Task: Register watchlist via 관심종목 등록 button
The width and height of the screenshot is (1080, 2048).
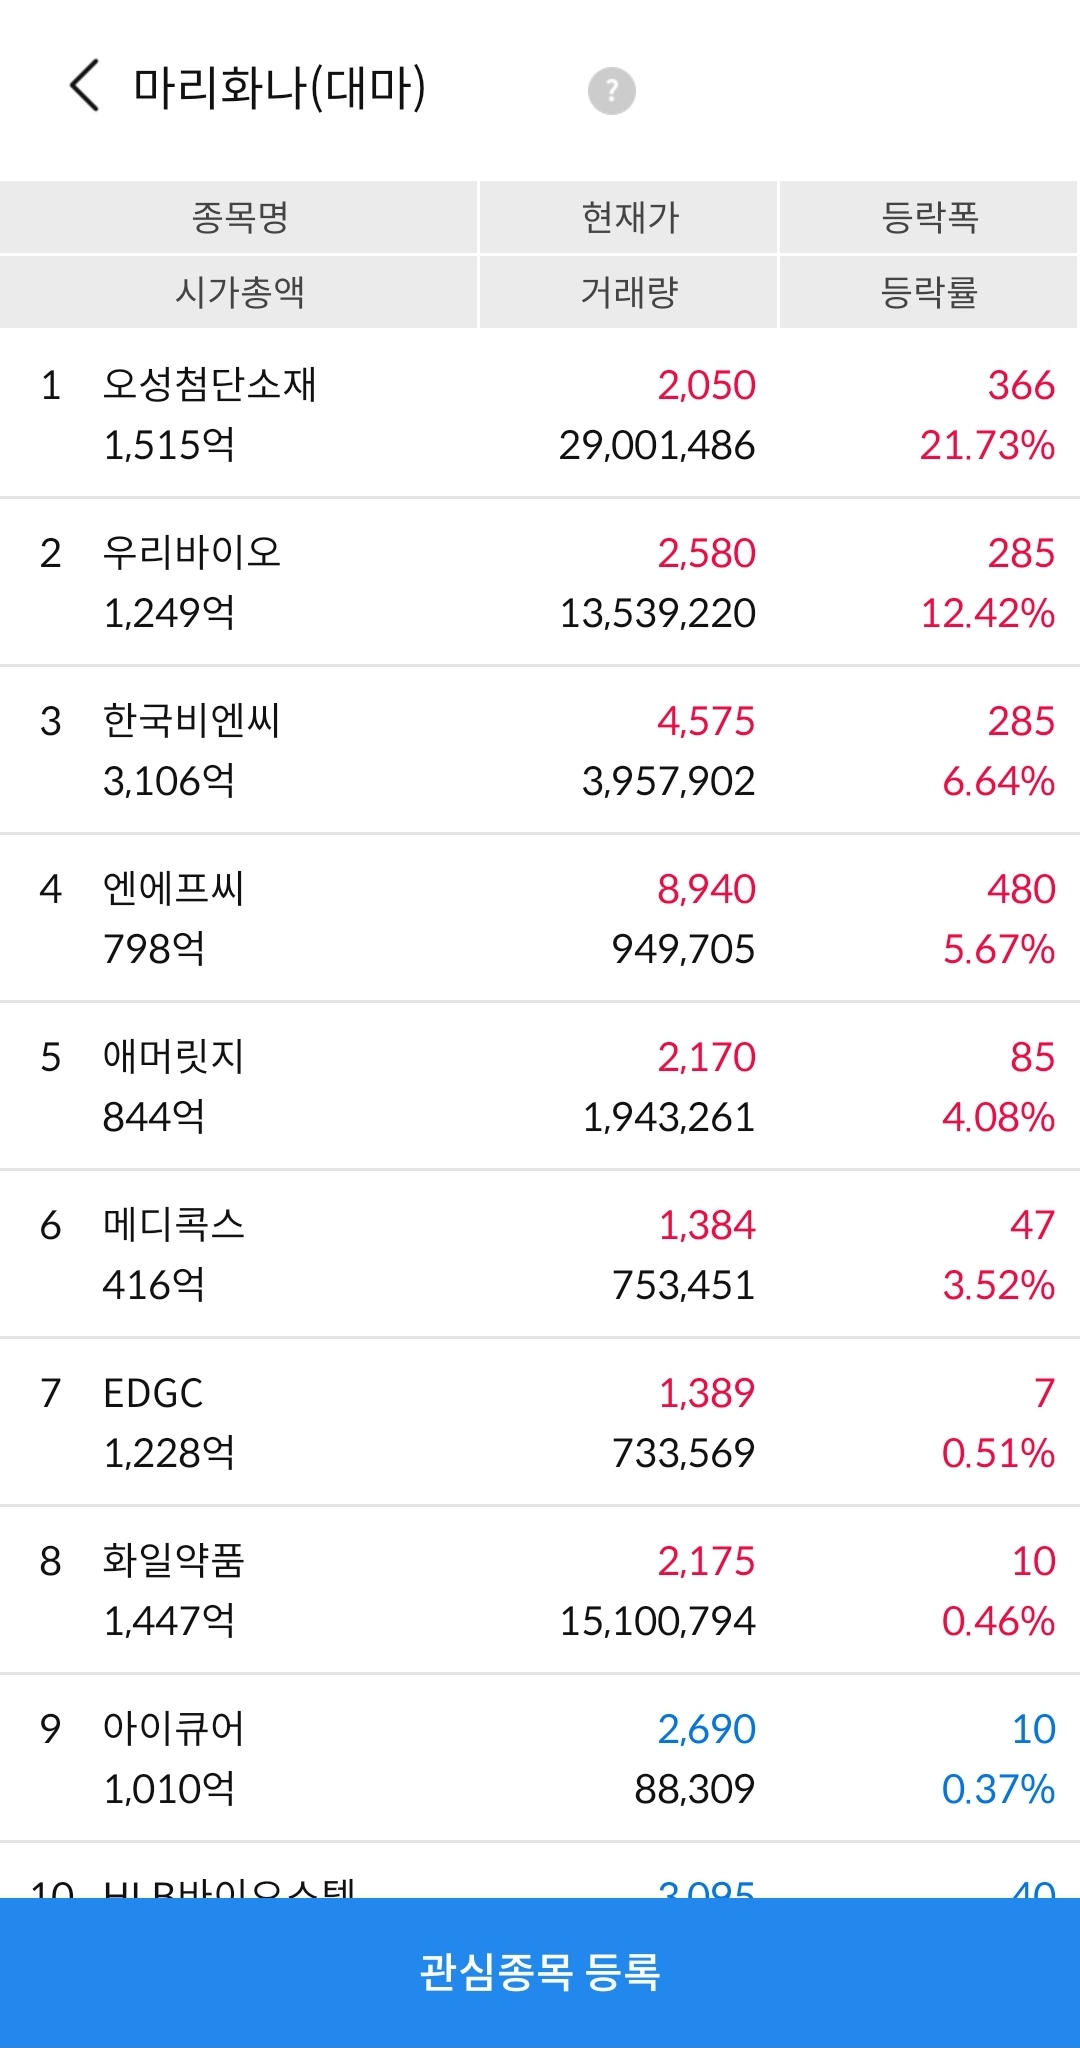Action: click(540, 1972)
